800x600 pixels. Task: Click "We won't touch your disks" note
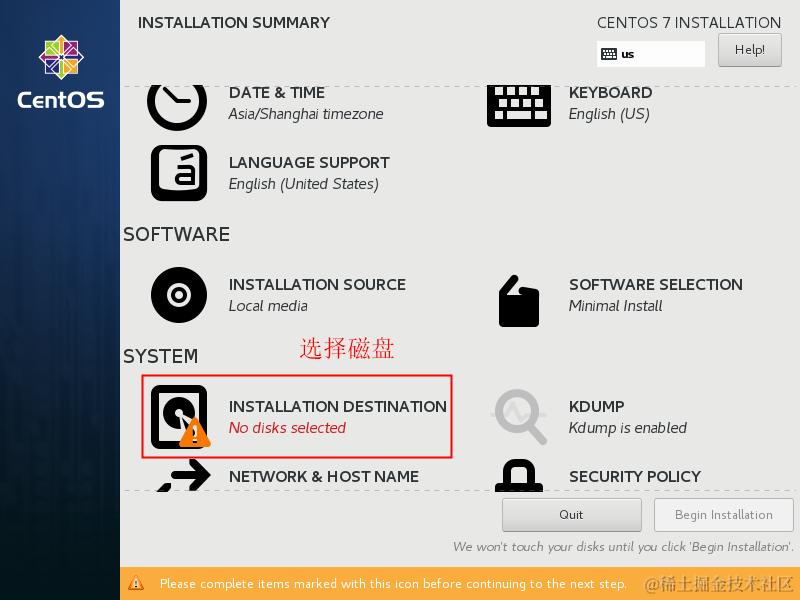623,547
